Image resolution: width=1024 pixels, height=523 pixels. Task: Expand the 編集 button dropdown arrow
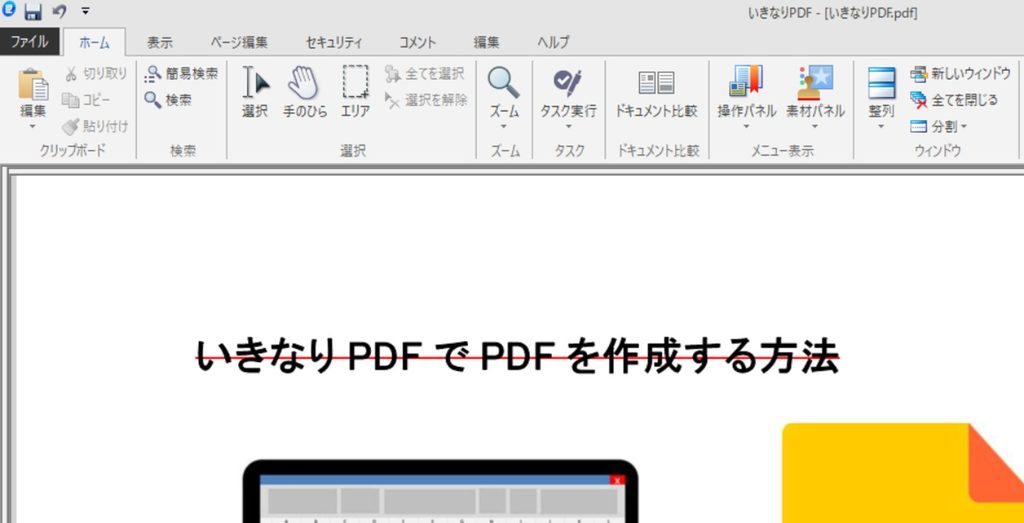coord(33,127)
